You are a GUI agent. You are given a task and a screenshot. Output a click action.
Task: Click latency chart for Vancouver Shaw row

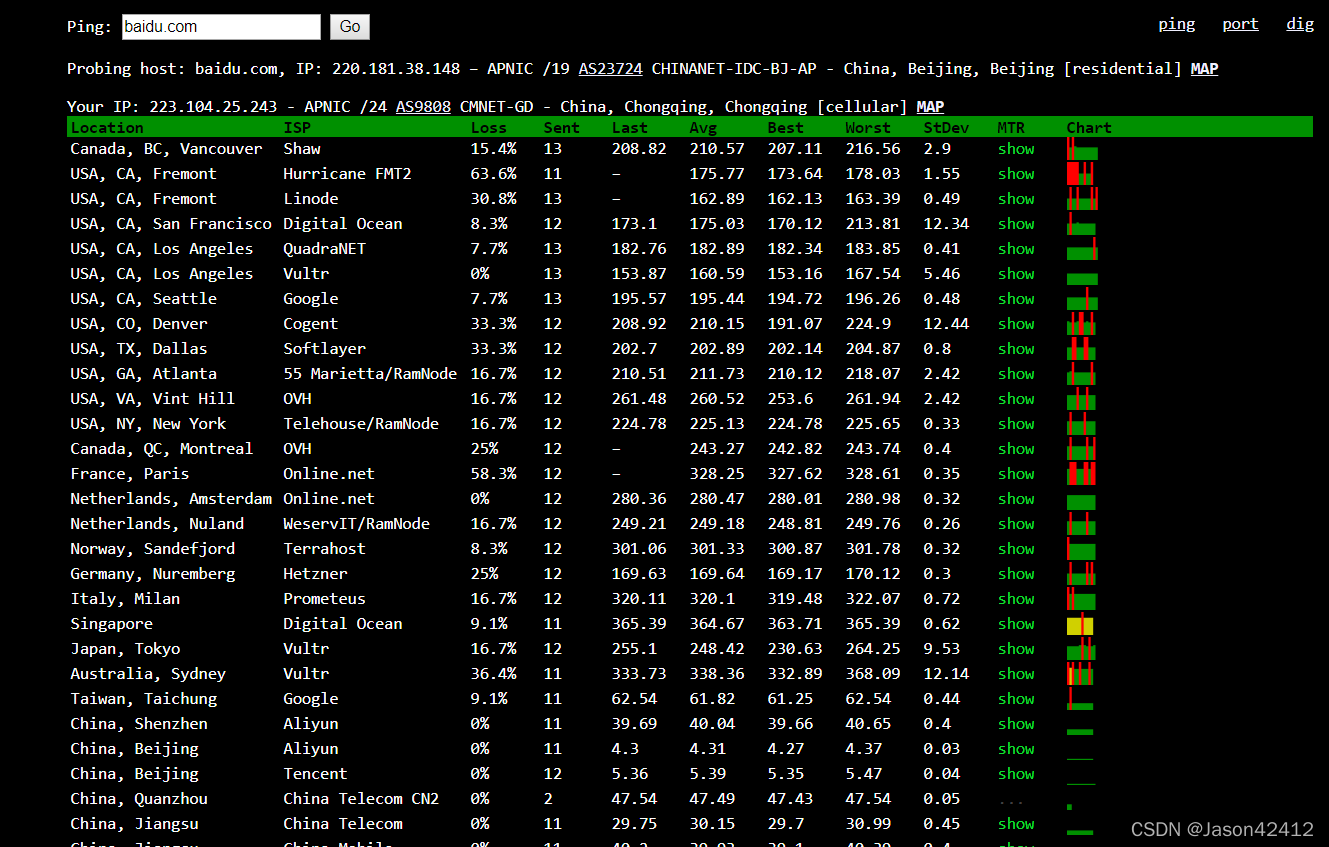(x=1082, y=149)
